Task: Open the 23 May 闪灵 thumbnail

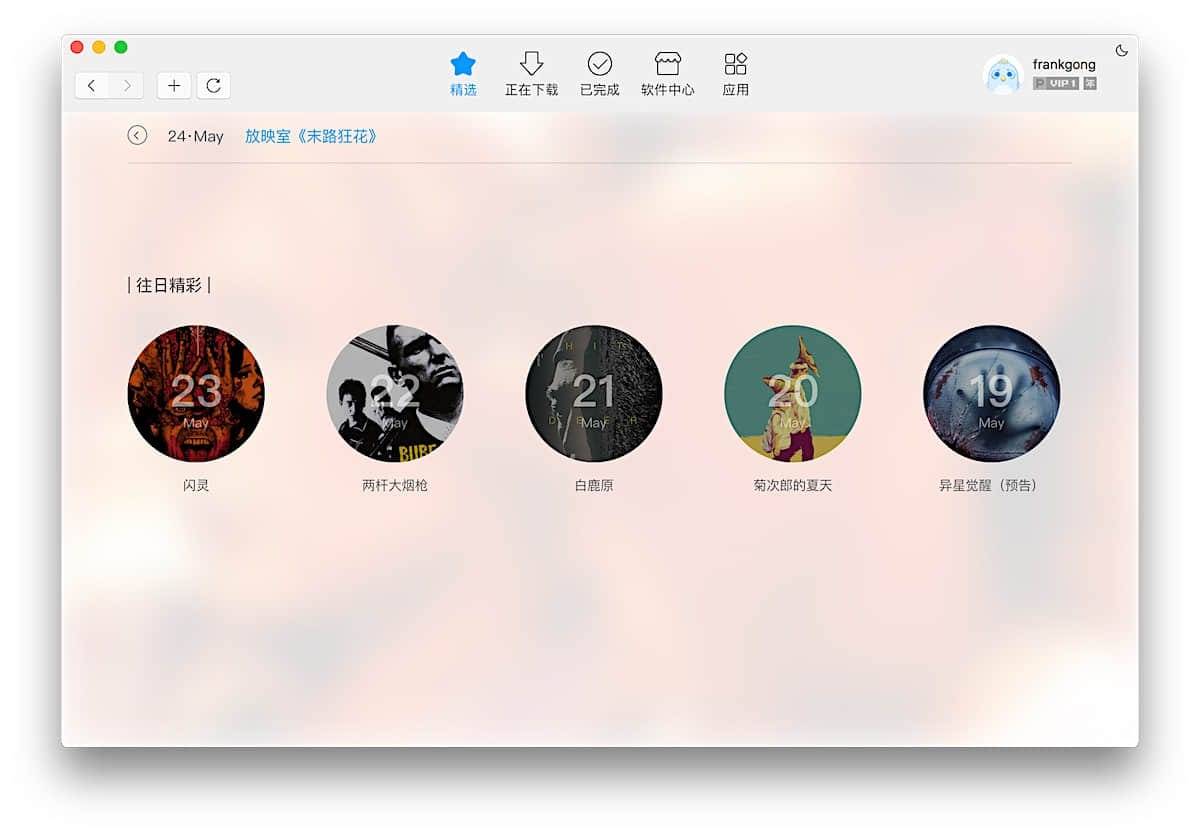Action: (196, 393)
